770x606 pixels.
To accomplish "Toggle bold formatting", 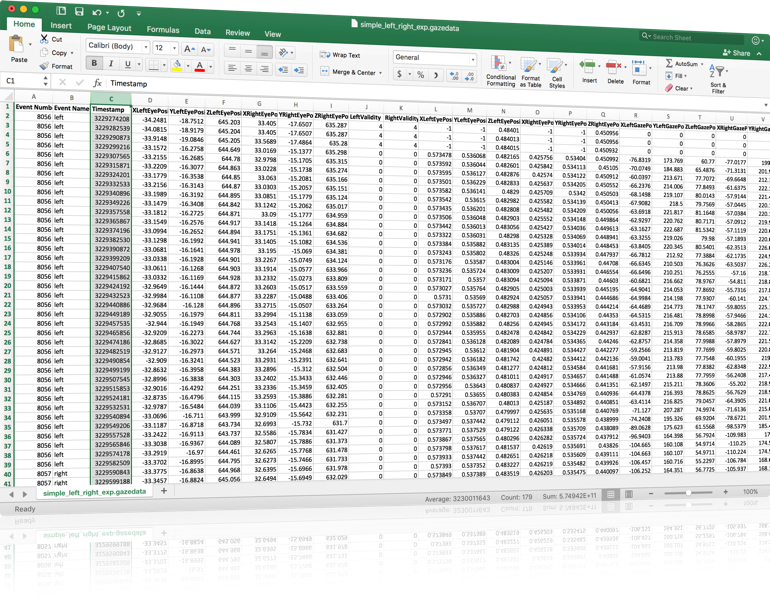I will tap(96, 64).
